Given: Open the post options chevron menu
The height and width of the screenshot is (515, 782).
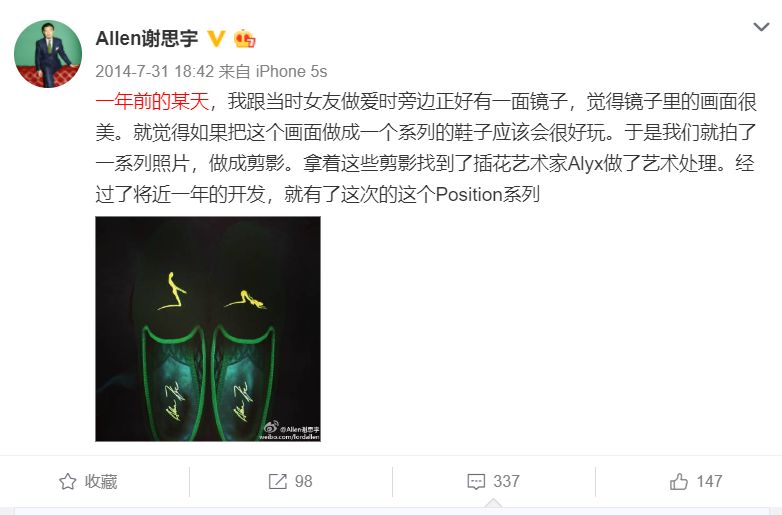Looking at the screenshot, I should click(x=761, y=27).
